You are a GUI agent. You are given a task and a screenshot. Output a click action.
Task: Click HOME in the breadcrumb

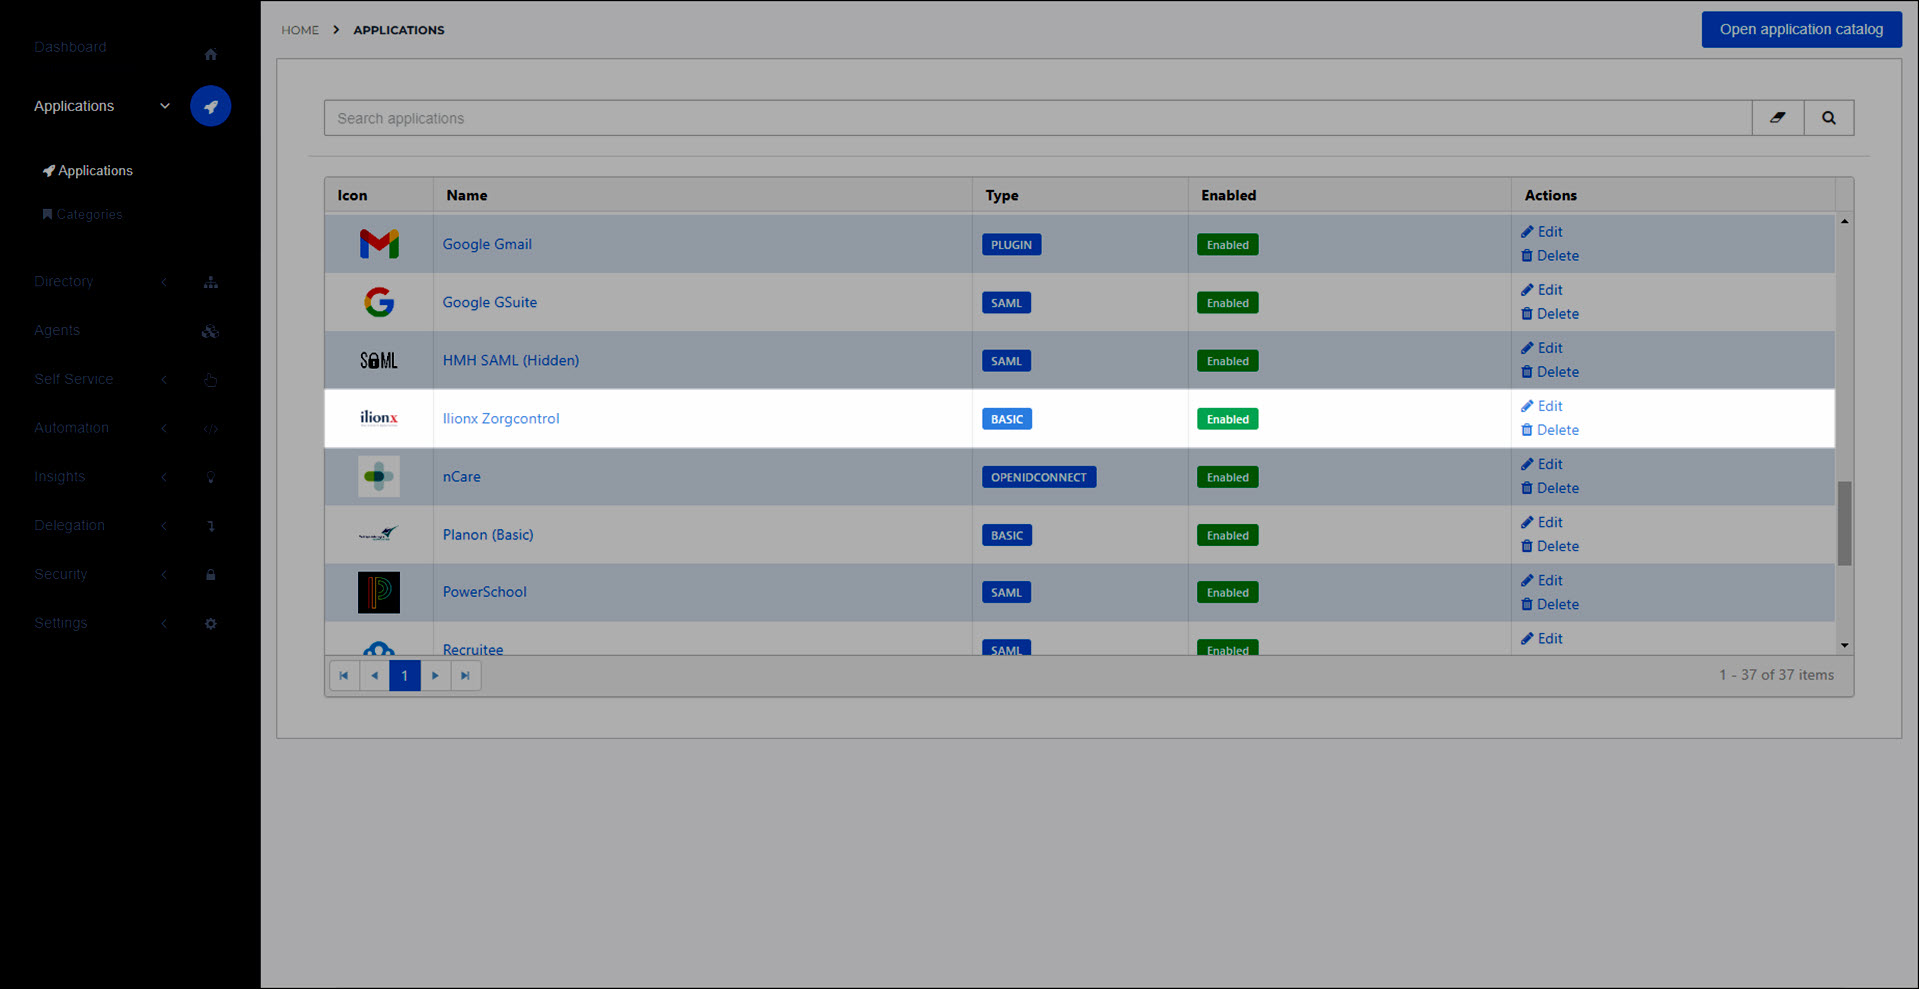[x=300, y=30]
